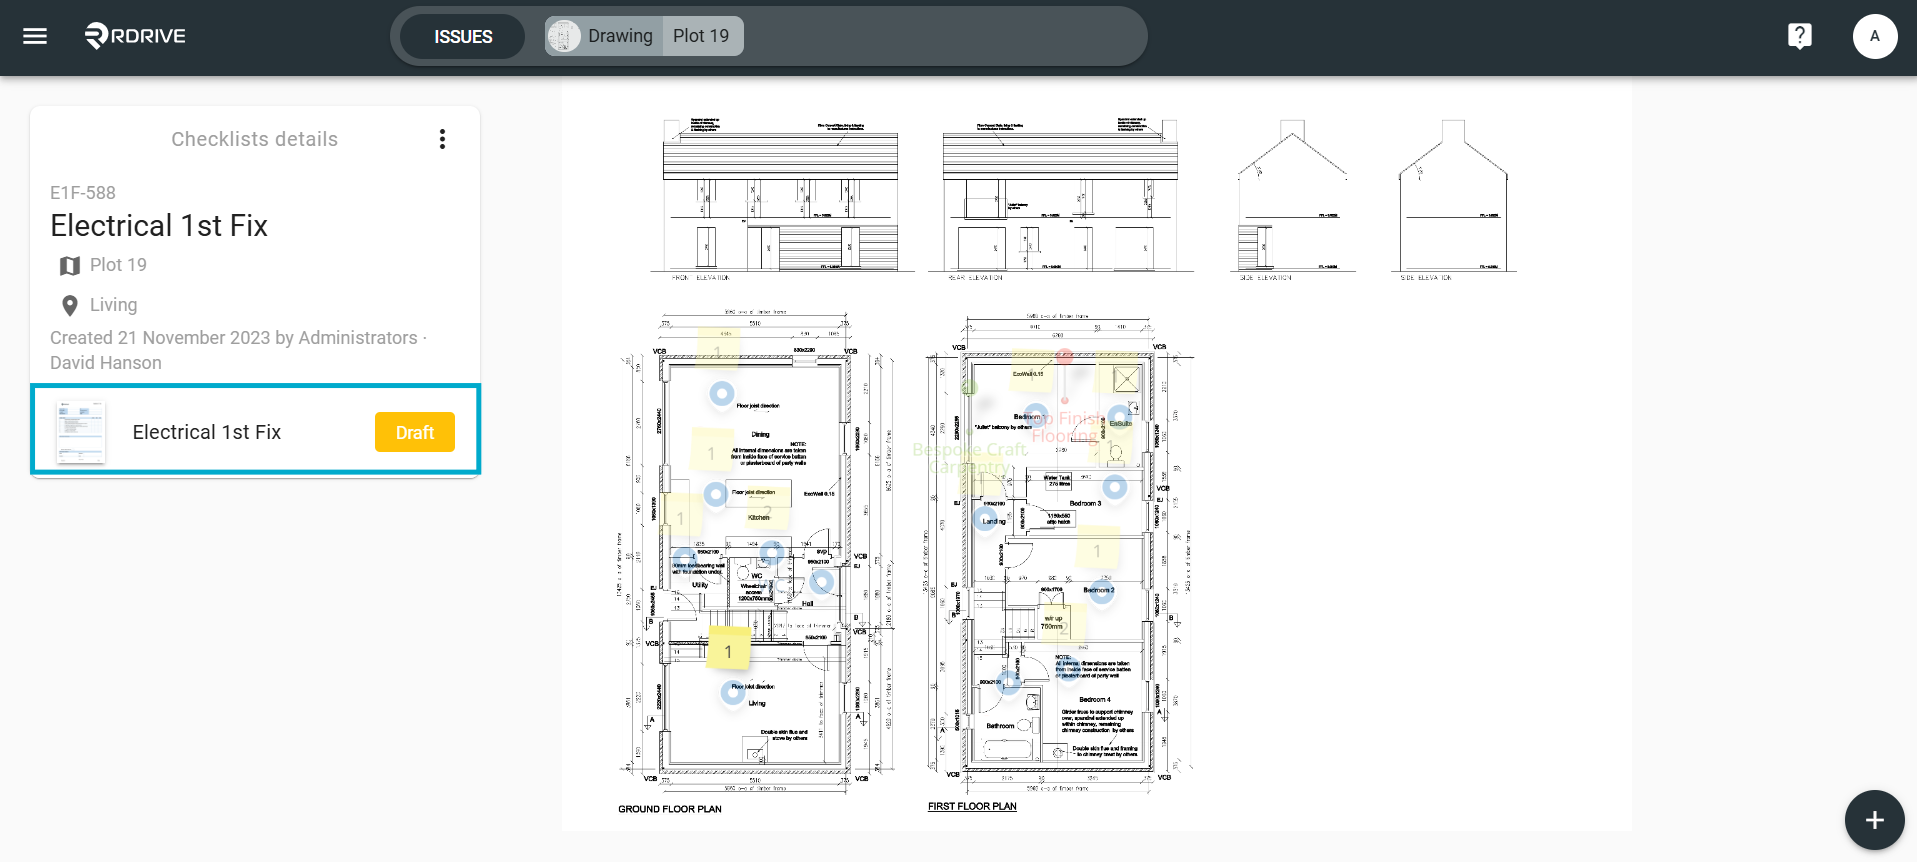
Task: Click the RDRIVE logo
Action: click(135, 36)
